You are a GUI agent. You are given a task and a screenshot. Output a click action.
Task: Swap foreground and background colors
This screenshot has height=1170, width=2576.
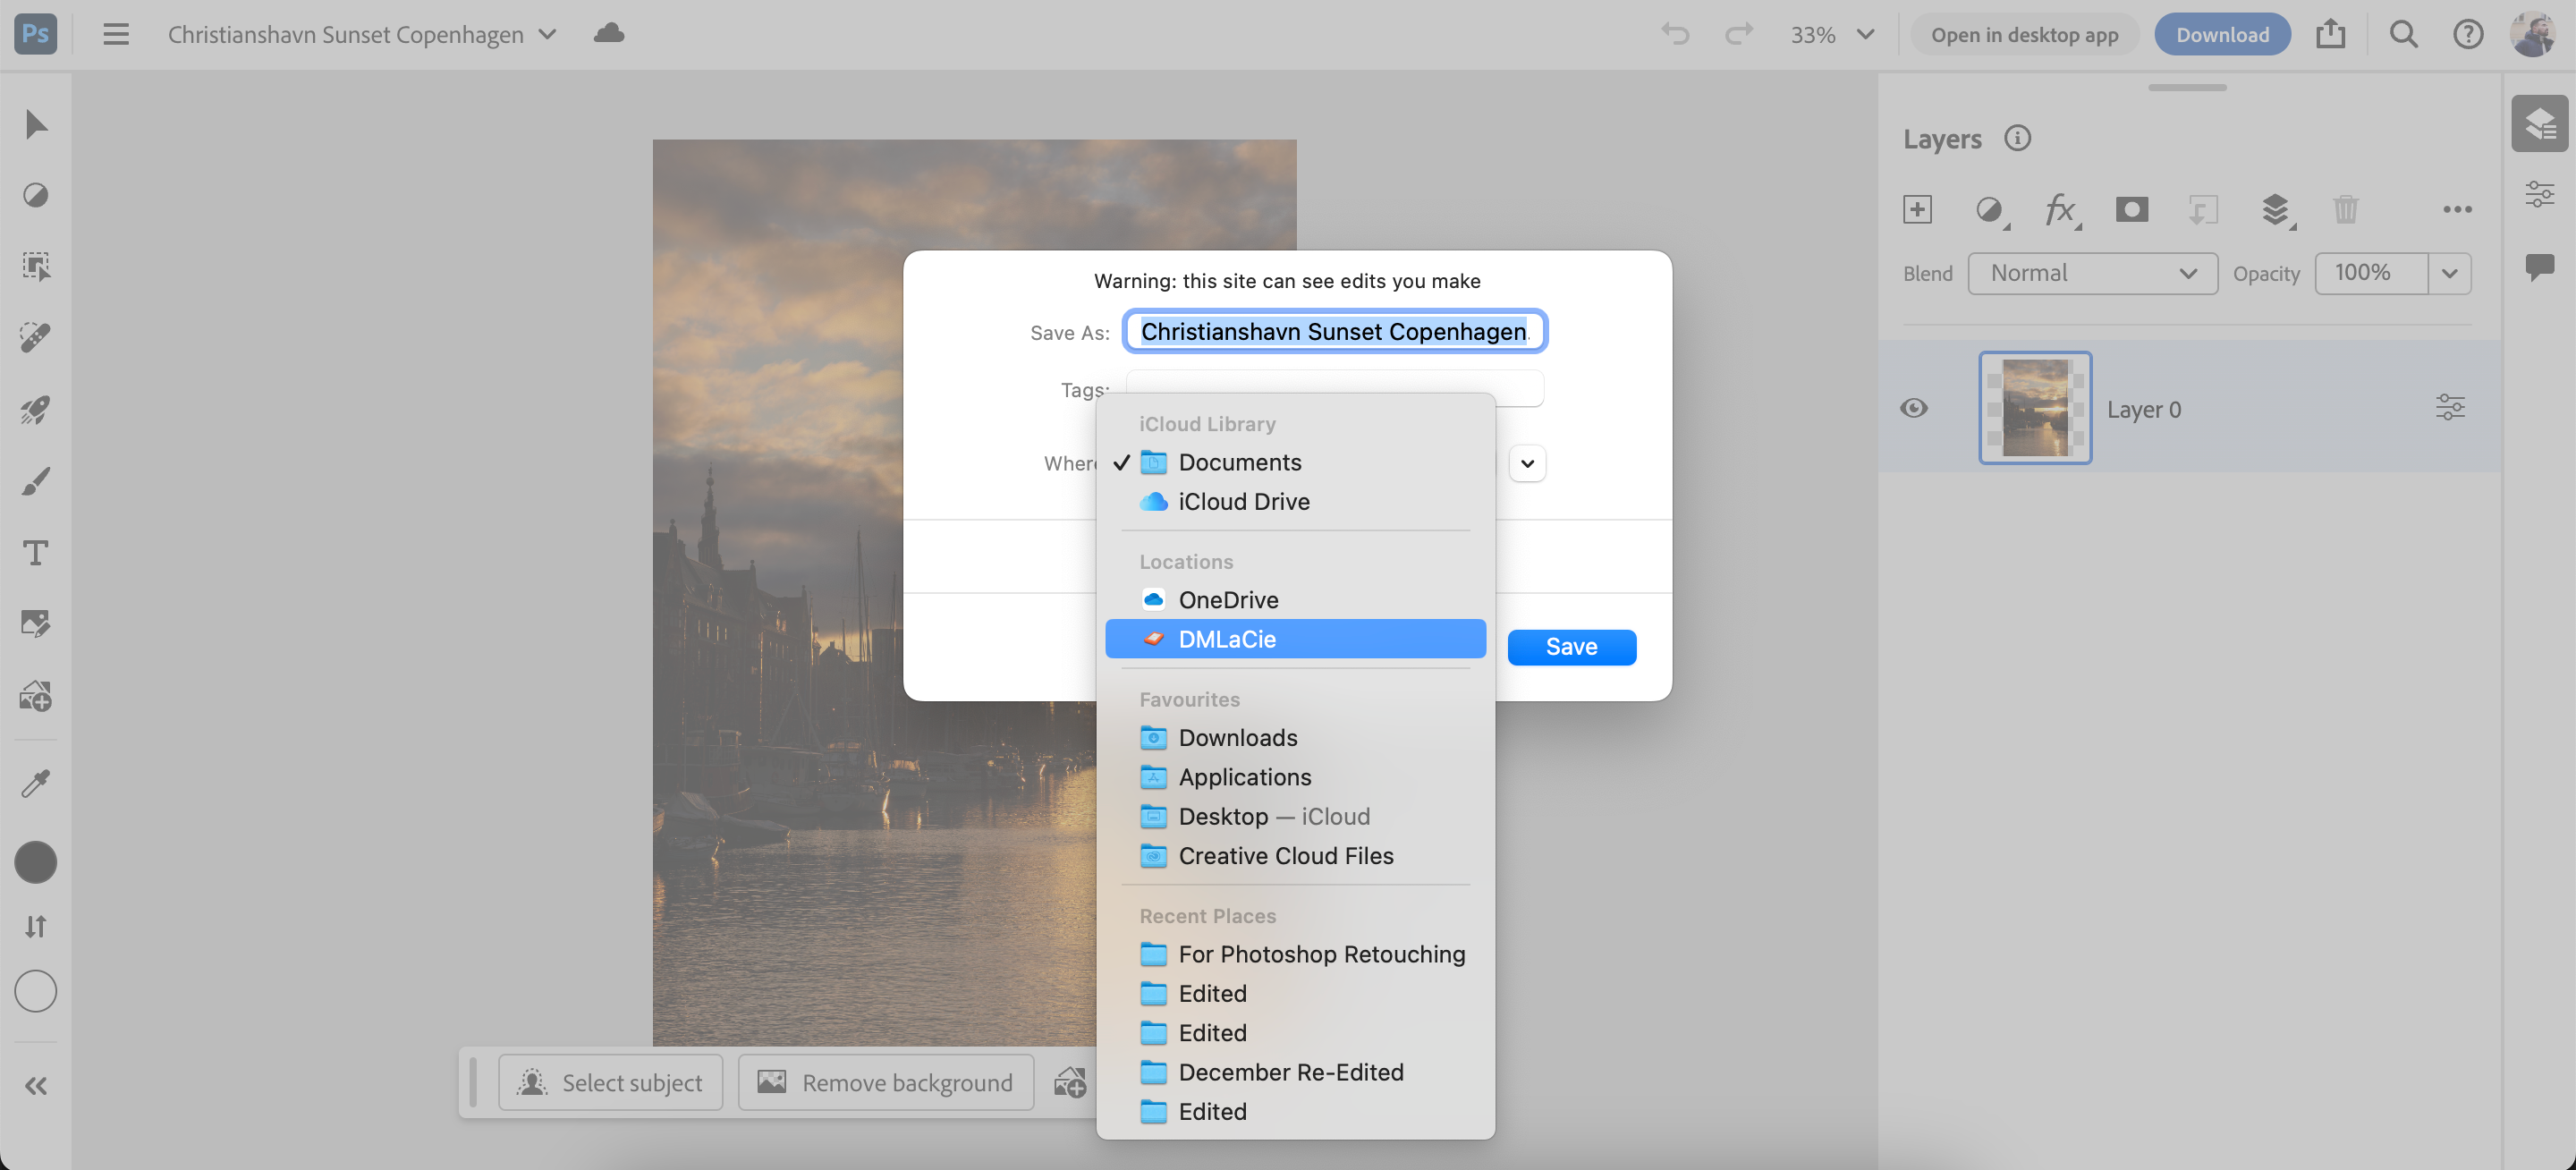36,927
